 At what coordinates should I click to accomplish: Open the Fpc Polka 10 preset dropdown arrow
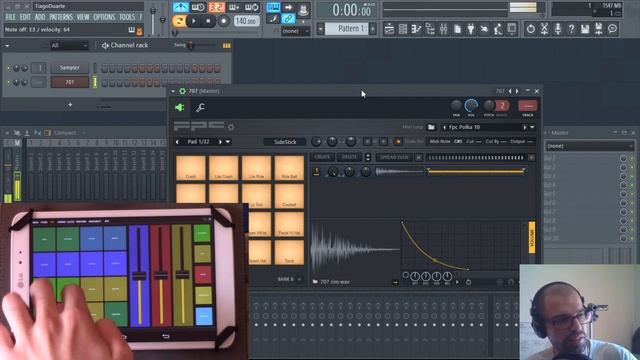tap(532, 127)
